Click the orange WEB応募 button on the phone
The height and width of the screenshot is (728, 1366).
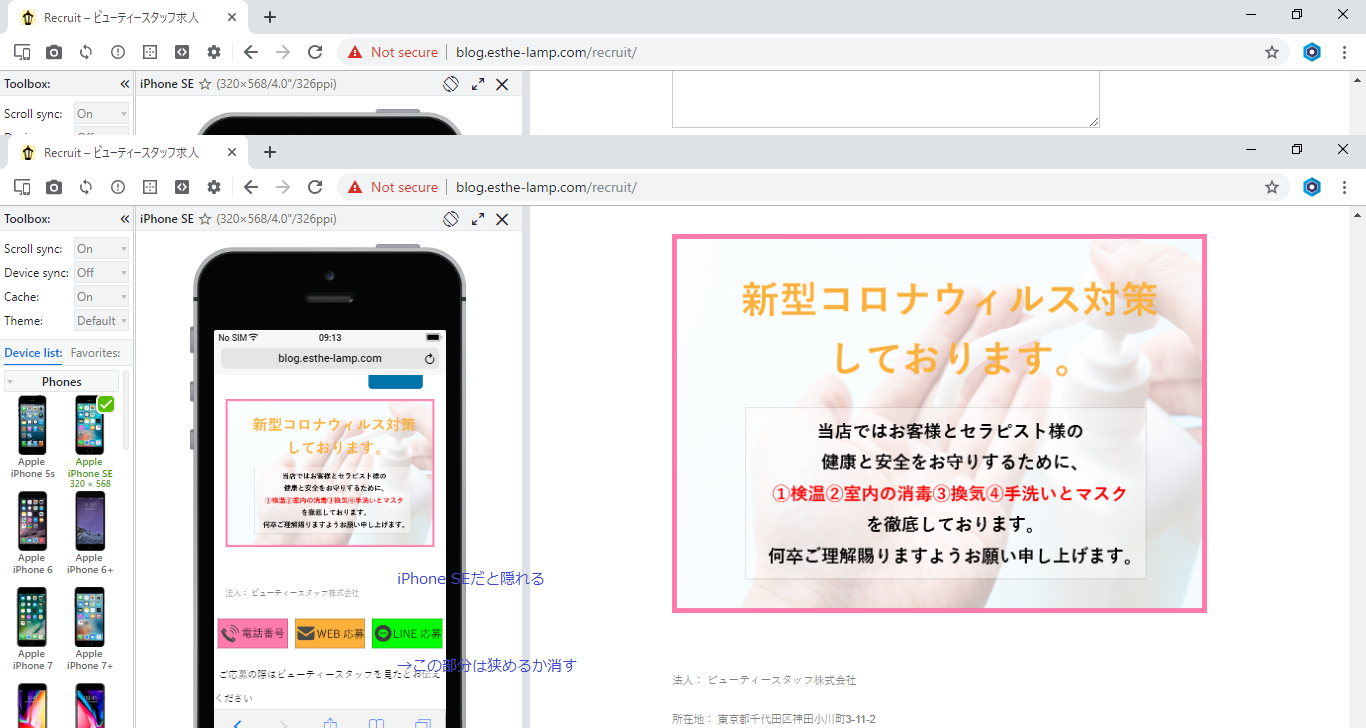click(330, 634)
